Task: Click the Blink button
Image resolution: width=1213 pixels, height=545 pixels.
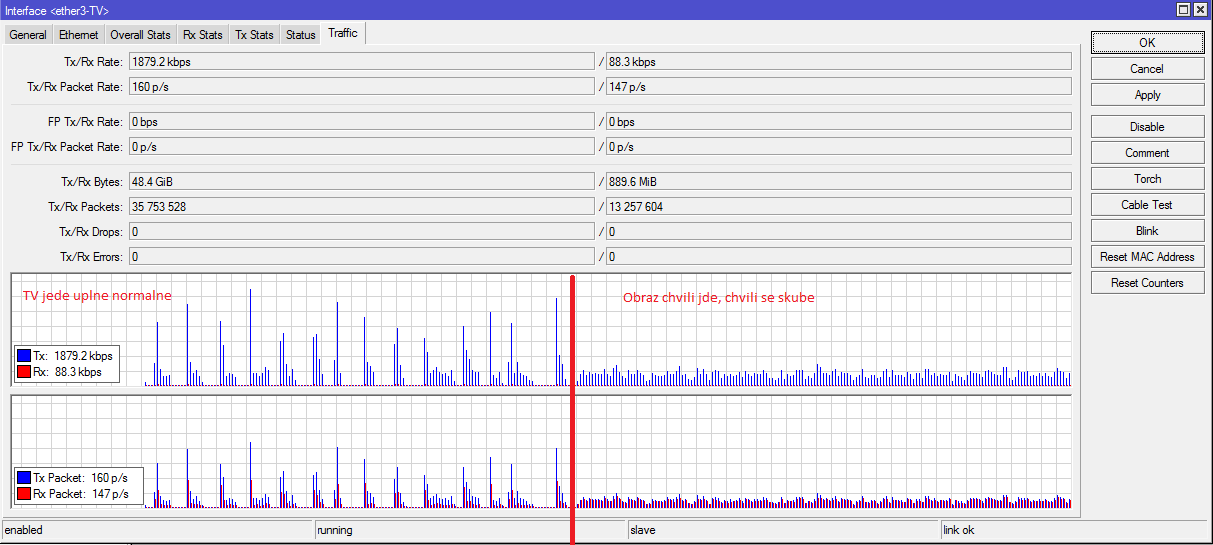Action: (1147, 231)
